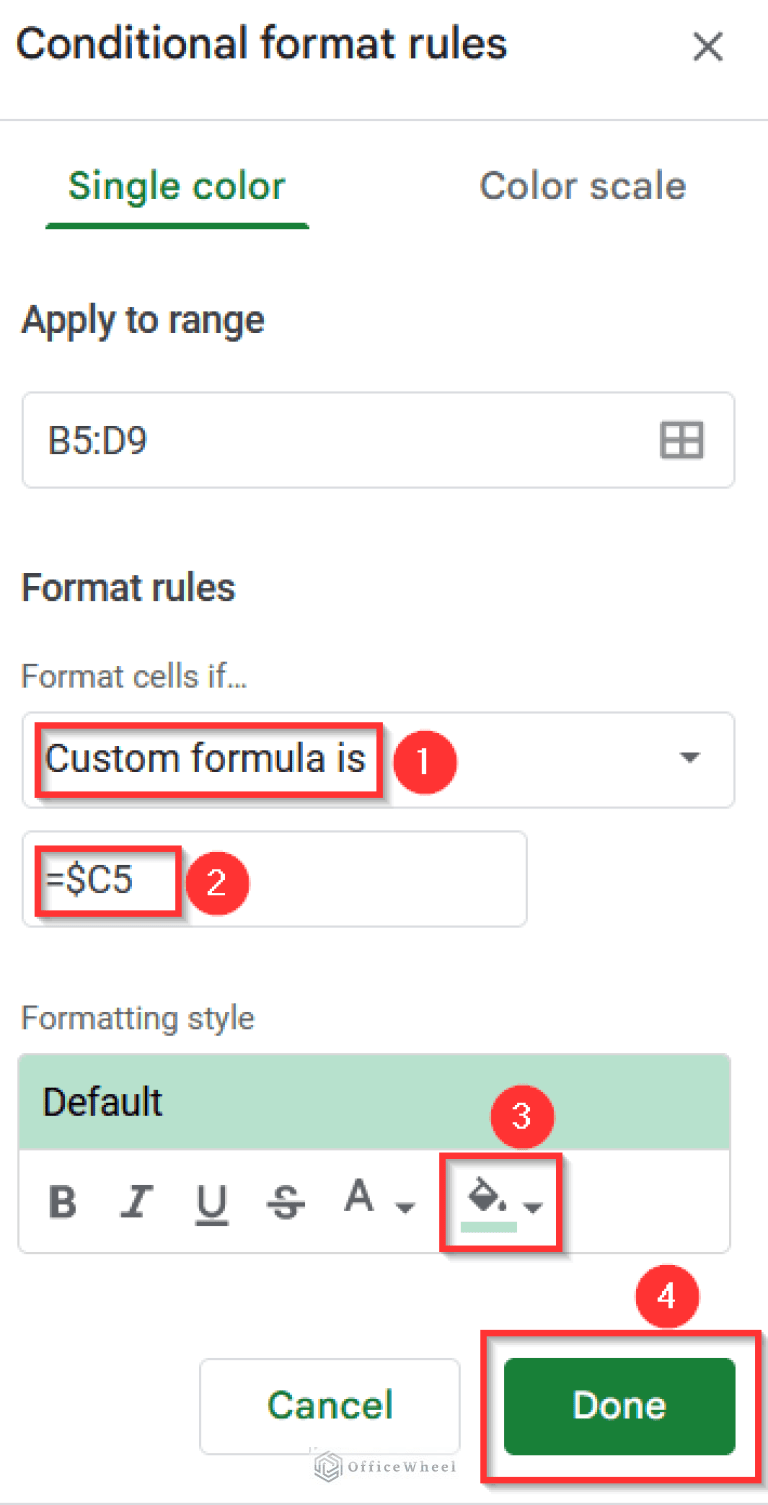The height and width of the screenshot is (1505, 768).
Task: Expand the text color dropdown arrow
Action: coord(406,1207)
